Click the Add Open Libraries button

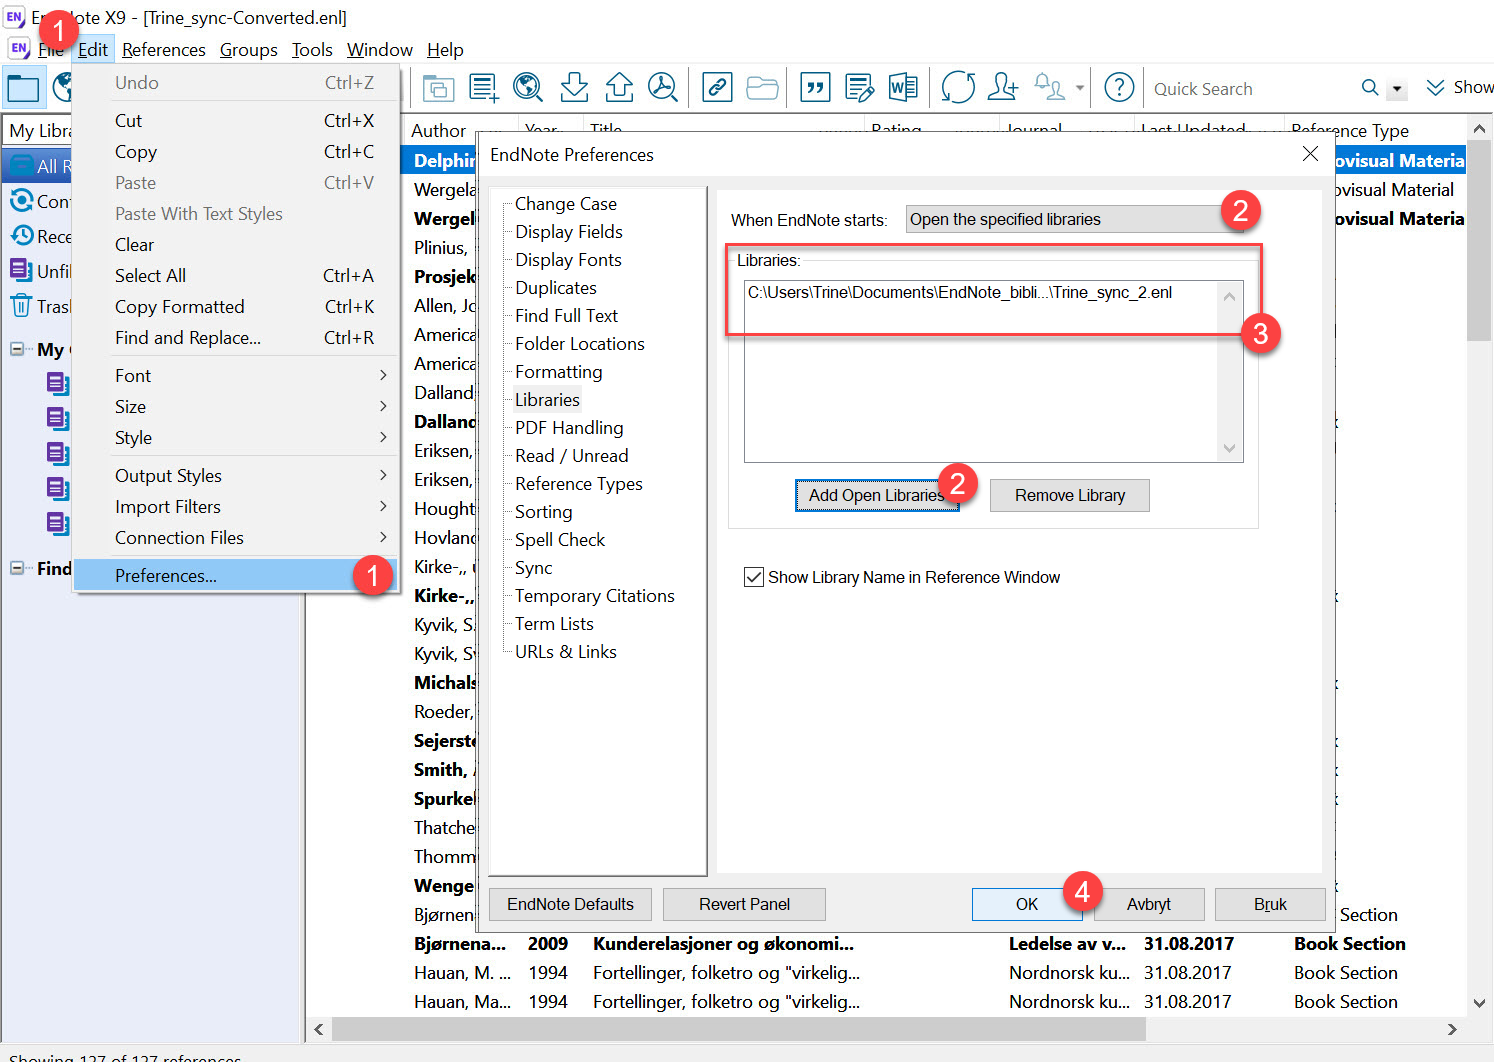(x=876, y=495)
